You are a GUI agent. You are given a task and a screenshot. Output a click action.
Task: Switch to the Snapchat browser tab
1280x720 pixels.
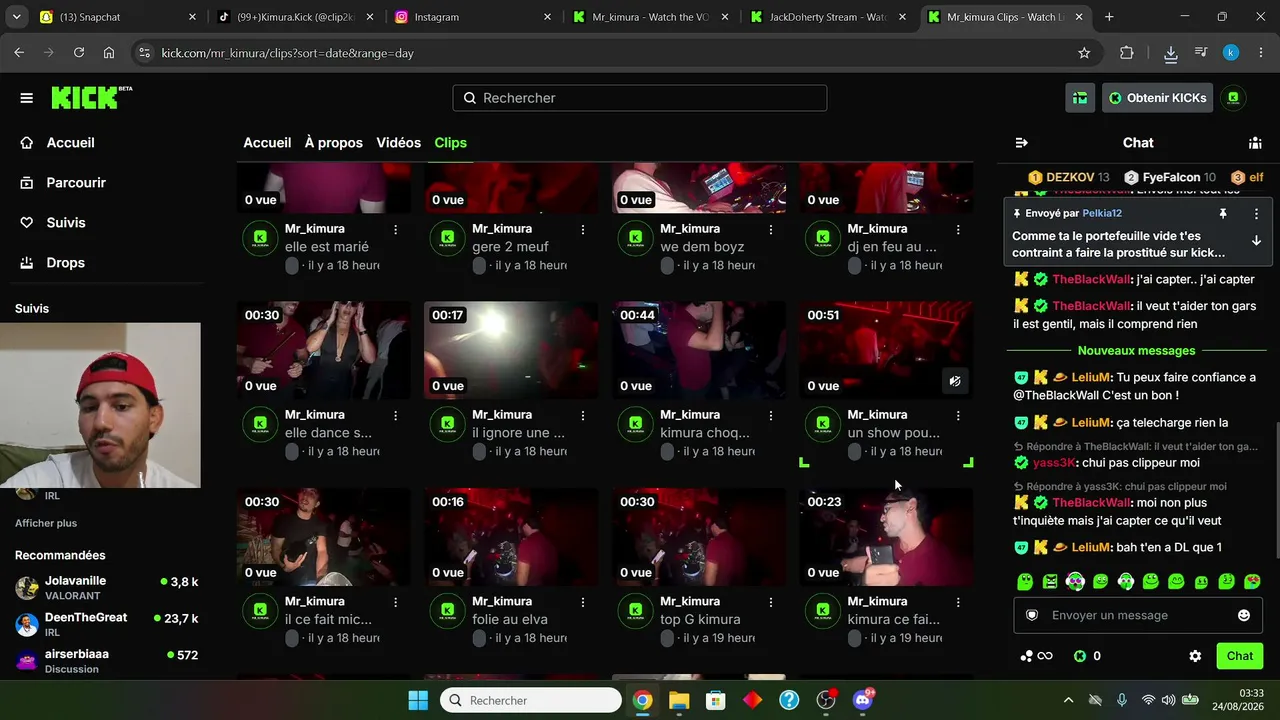point(118,17)
